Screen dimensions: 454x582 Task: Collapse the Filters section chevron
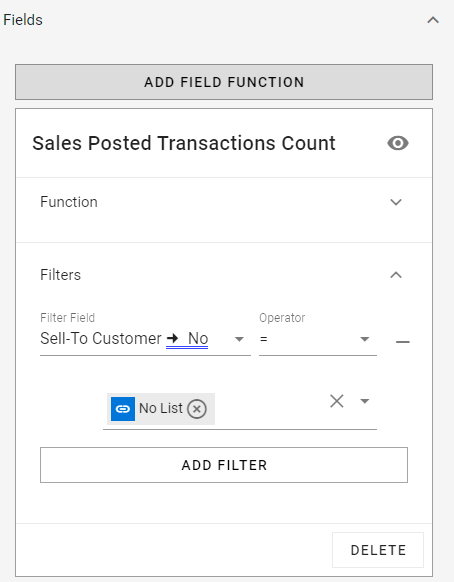(x=396, y=275)
